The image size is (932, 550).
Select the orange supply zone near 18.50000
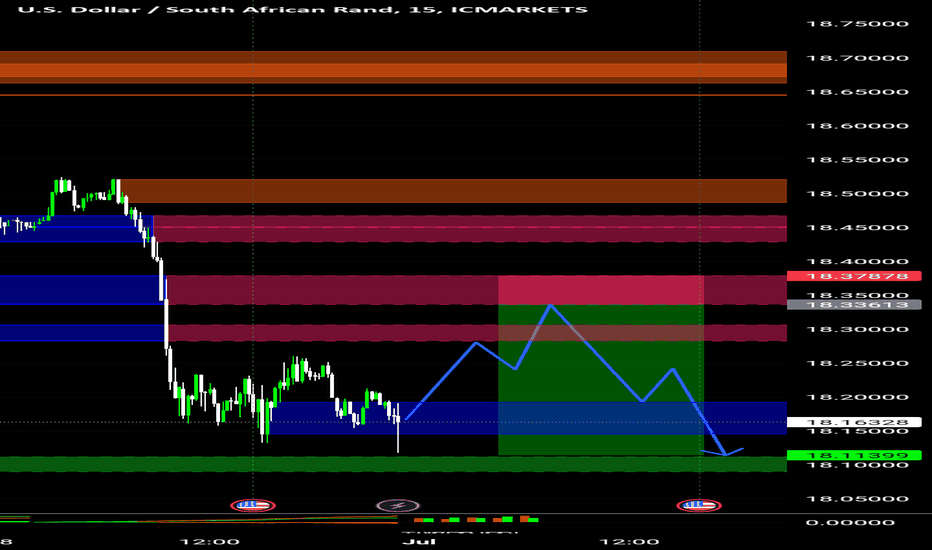coord(453,191)
